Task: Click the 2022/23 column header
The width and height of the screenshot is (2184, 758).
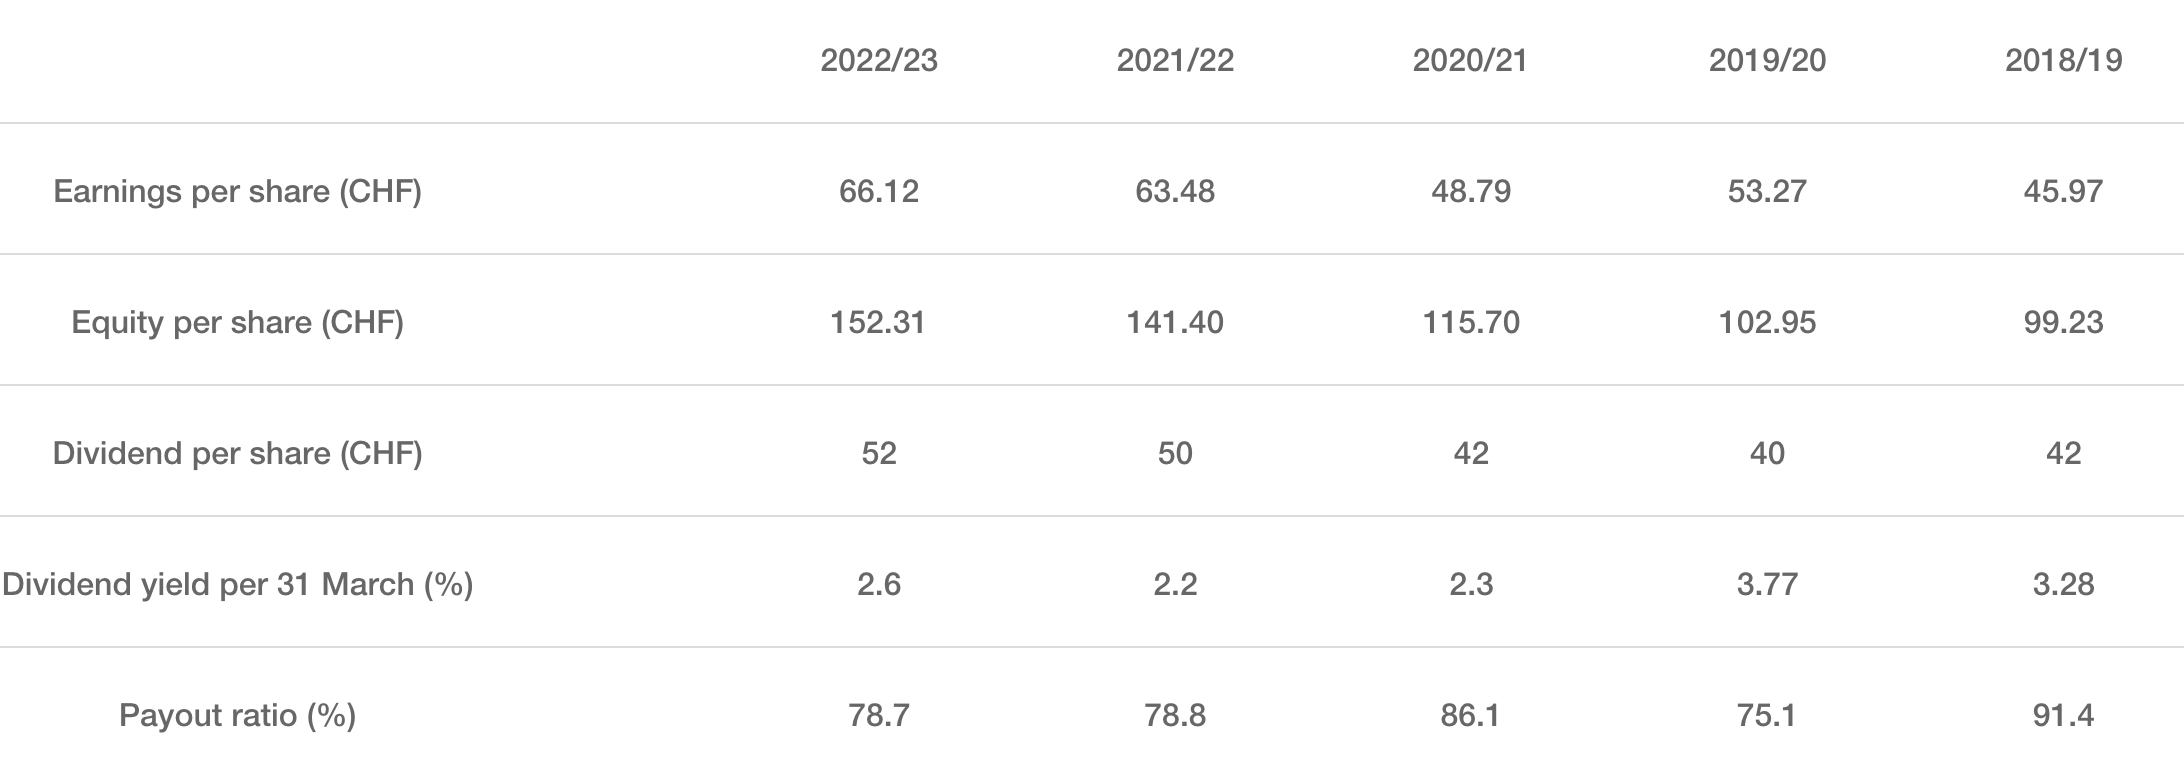Action: click(x=879, y=61)
